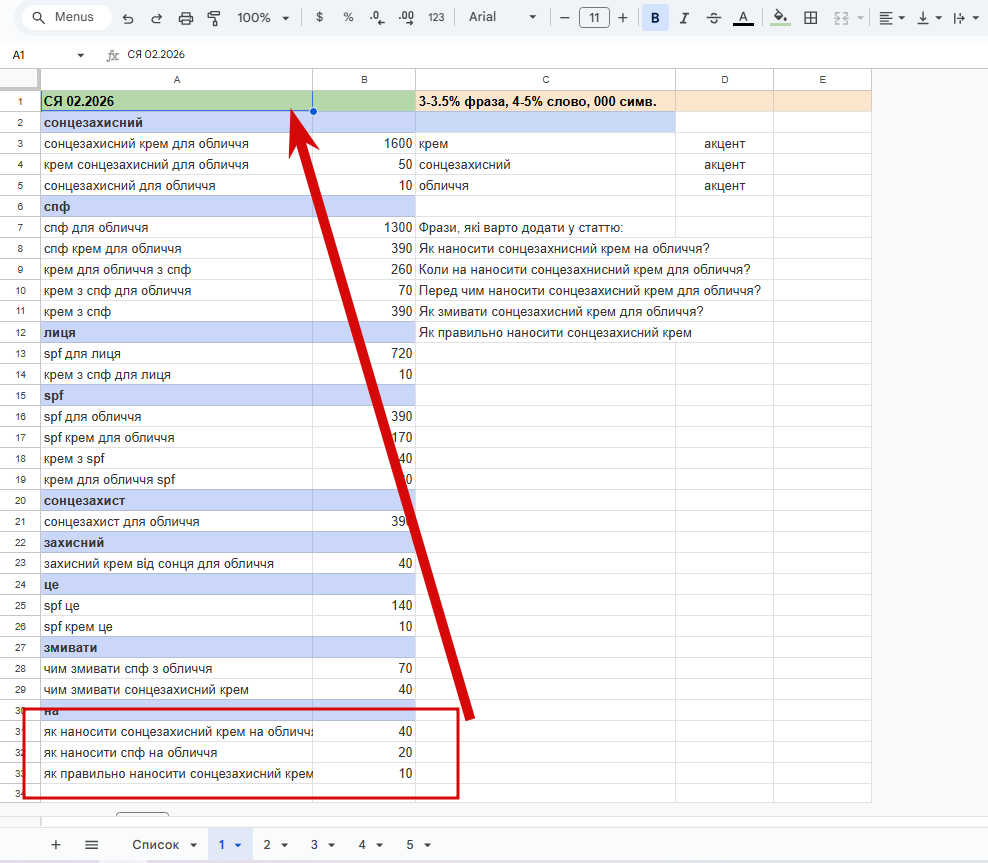Select cell with value 1600
988x863 pixels.
pos(364,144)
